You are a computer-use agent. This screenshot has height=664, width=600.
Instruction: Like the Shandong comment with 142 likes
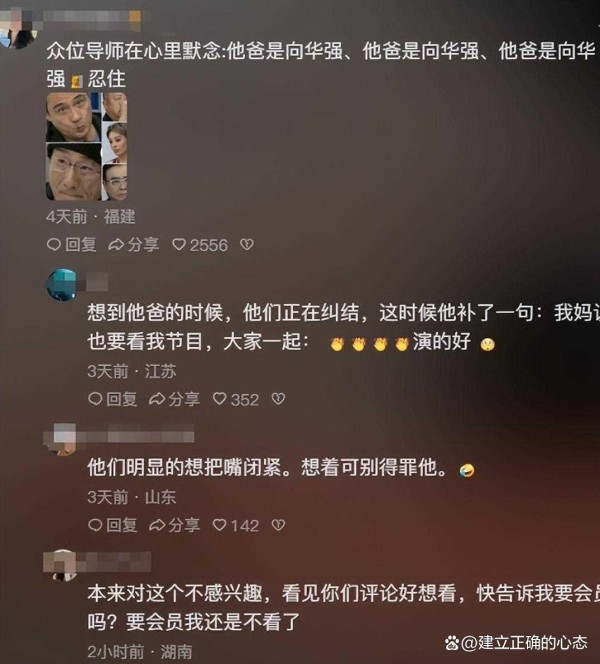(x=236, y=525)
